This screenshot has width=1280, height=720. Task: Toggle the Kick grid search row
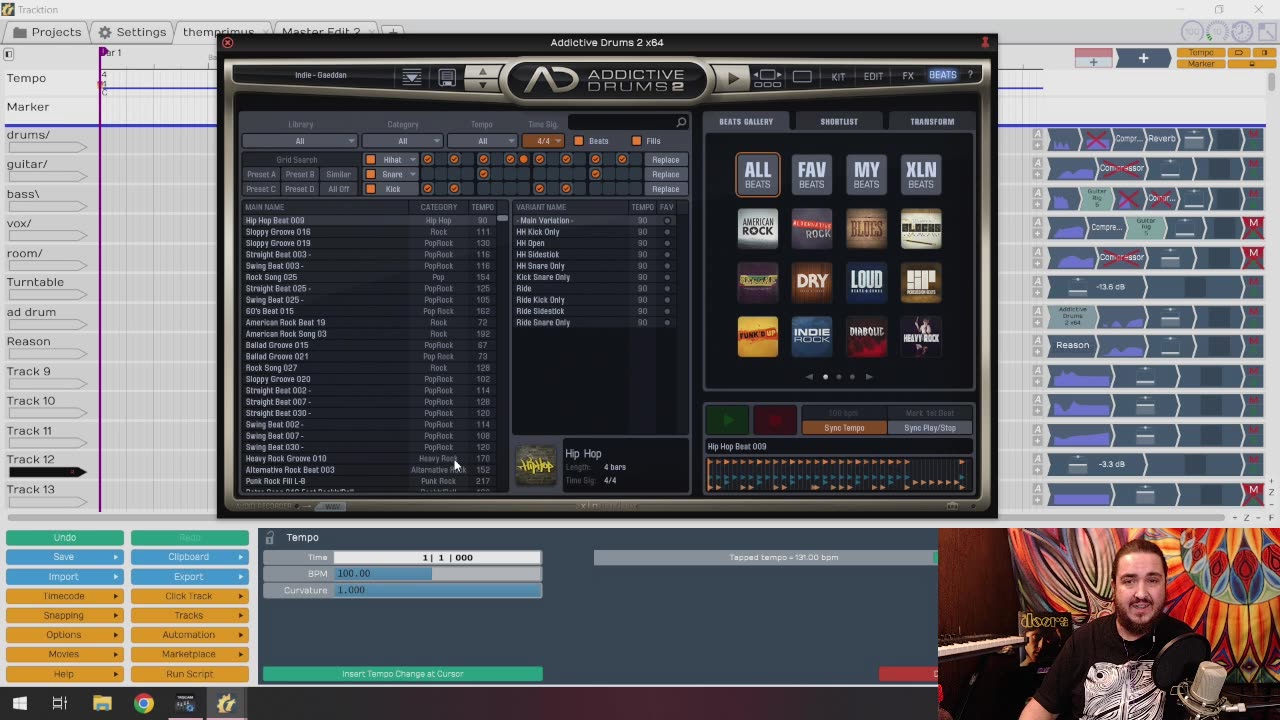pyautogui.click(x=370, y=189)
